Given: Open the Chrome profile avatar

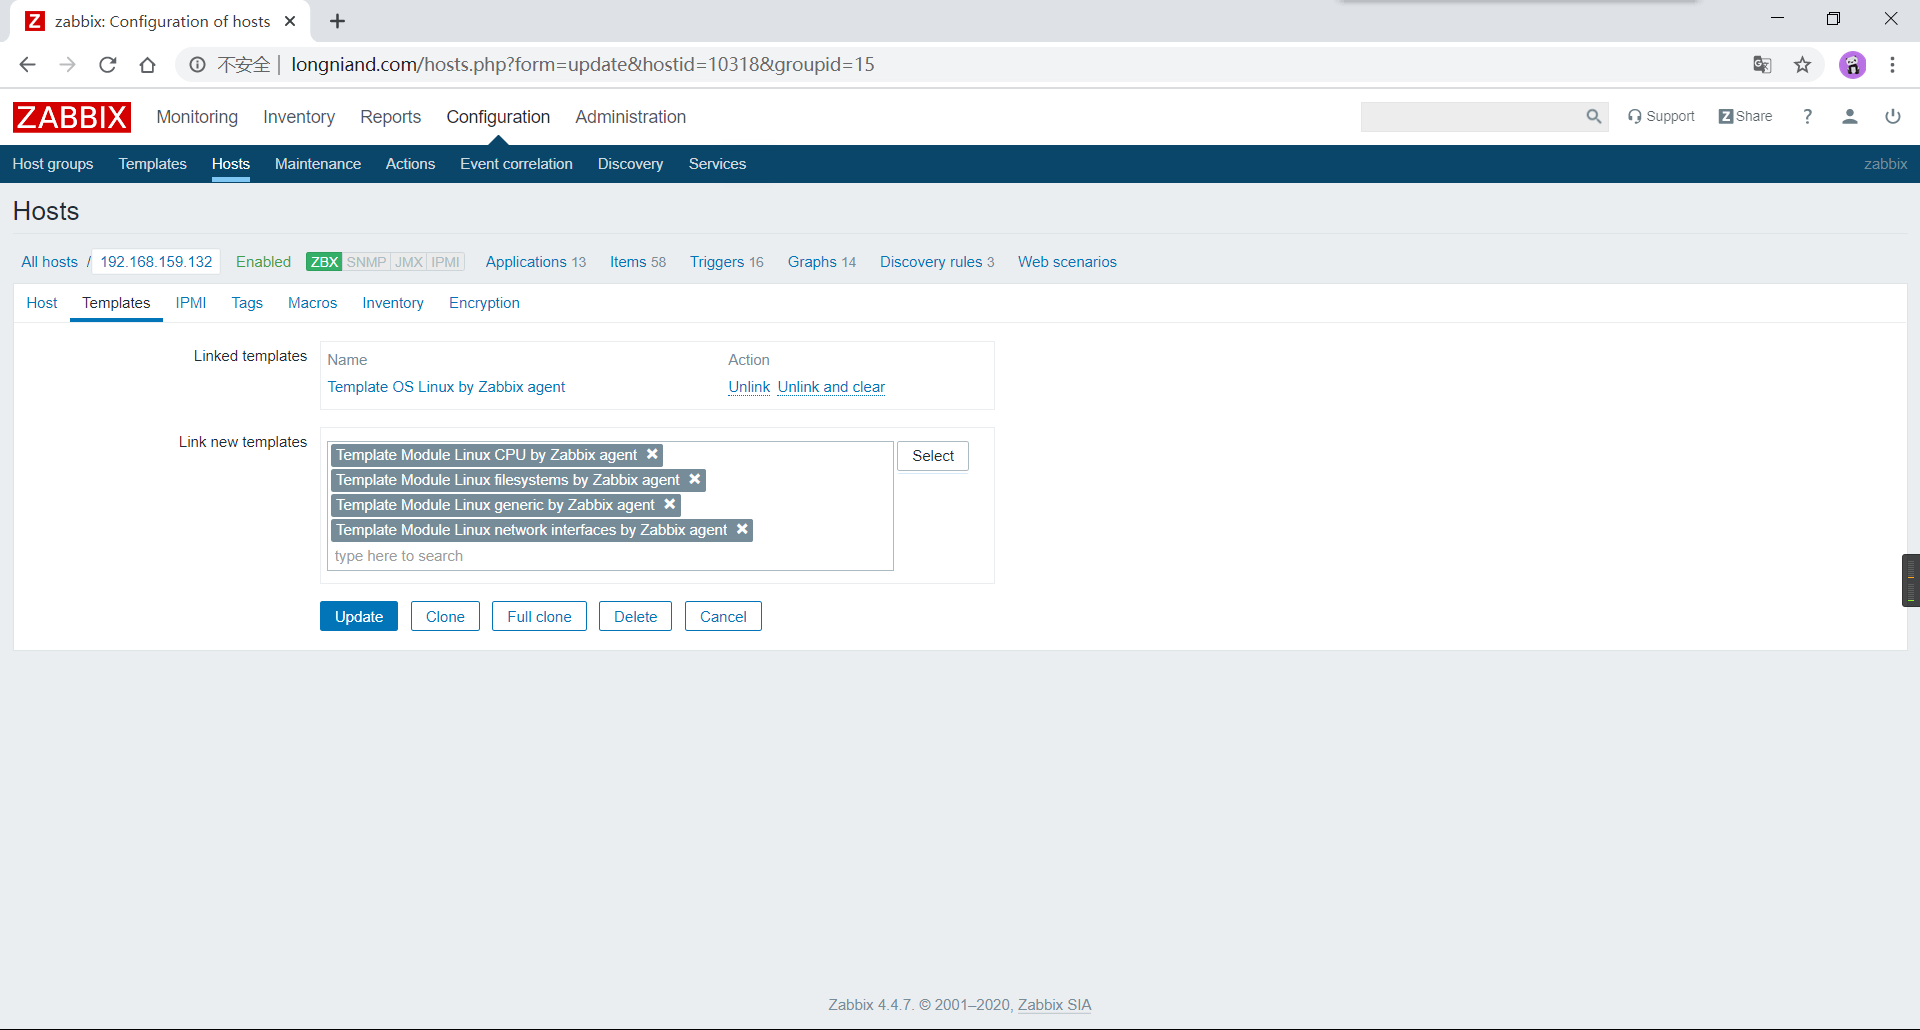Looking at the screenshot, I should tap(1852, 65).
